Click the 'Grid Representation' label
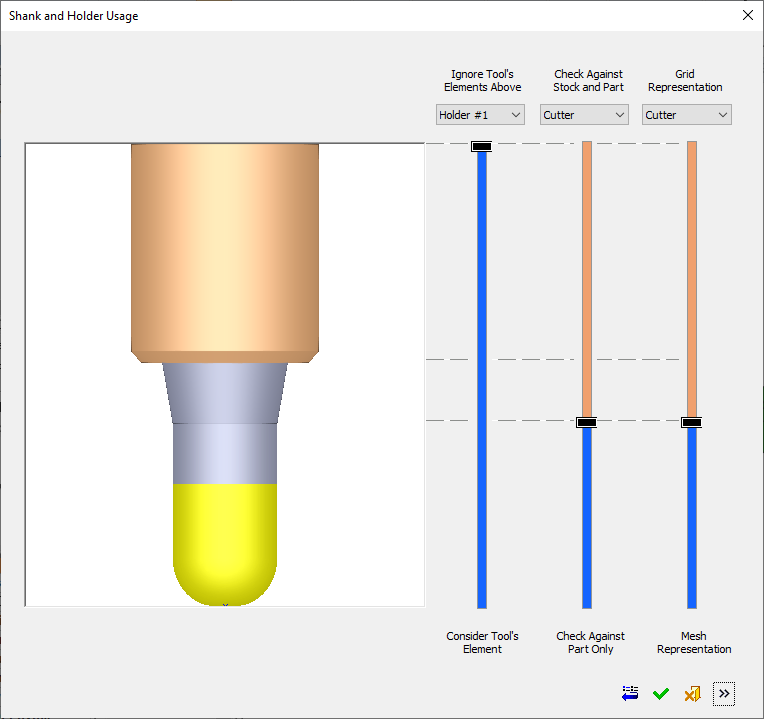Screen dimensions: 764x719 pyautogui.click(x=685, y=80)
